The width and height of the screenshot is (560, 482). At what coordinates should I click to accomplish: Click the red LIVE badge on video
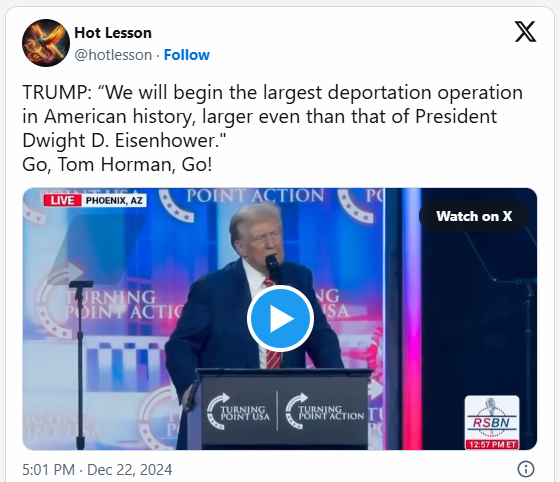tap(62, 200)
